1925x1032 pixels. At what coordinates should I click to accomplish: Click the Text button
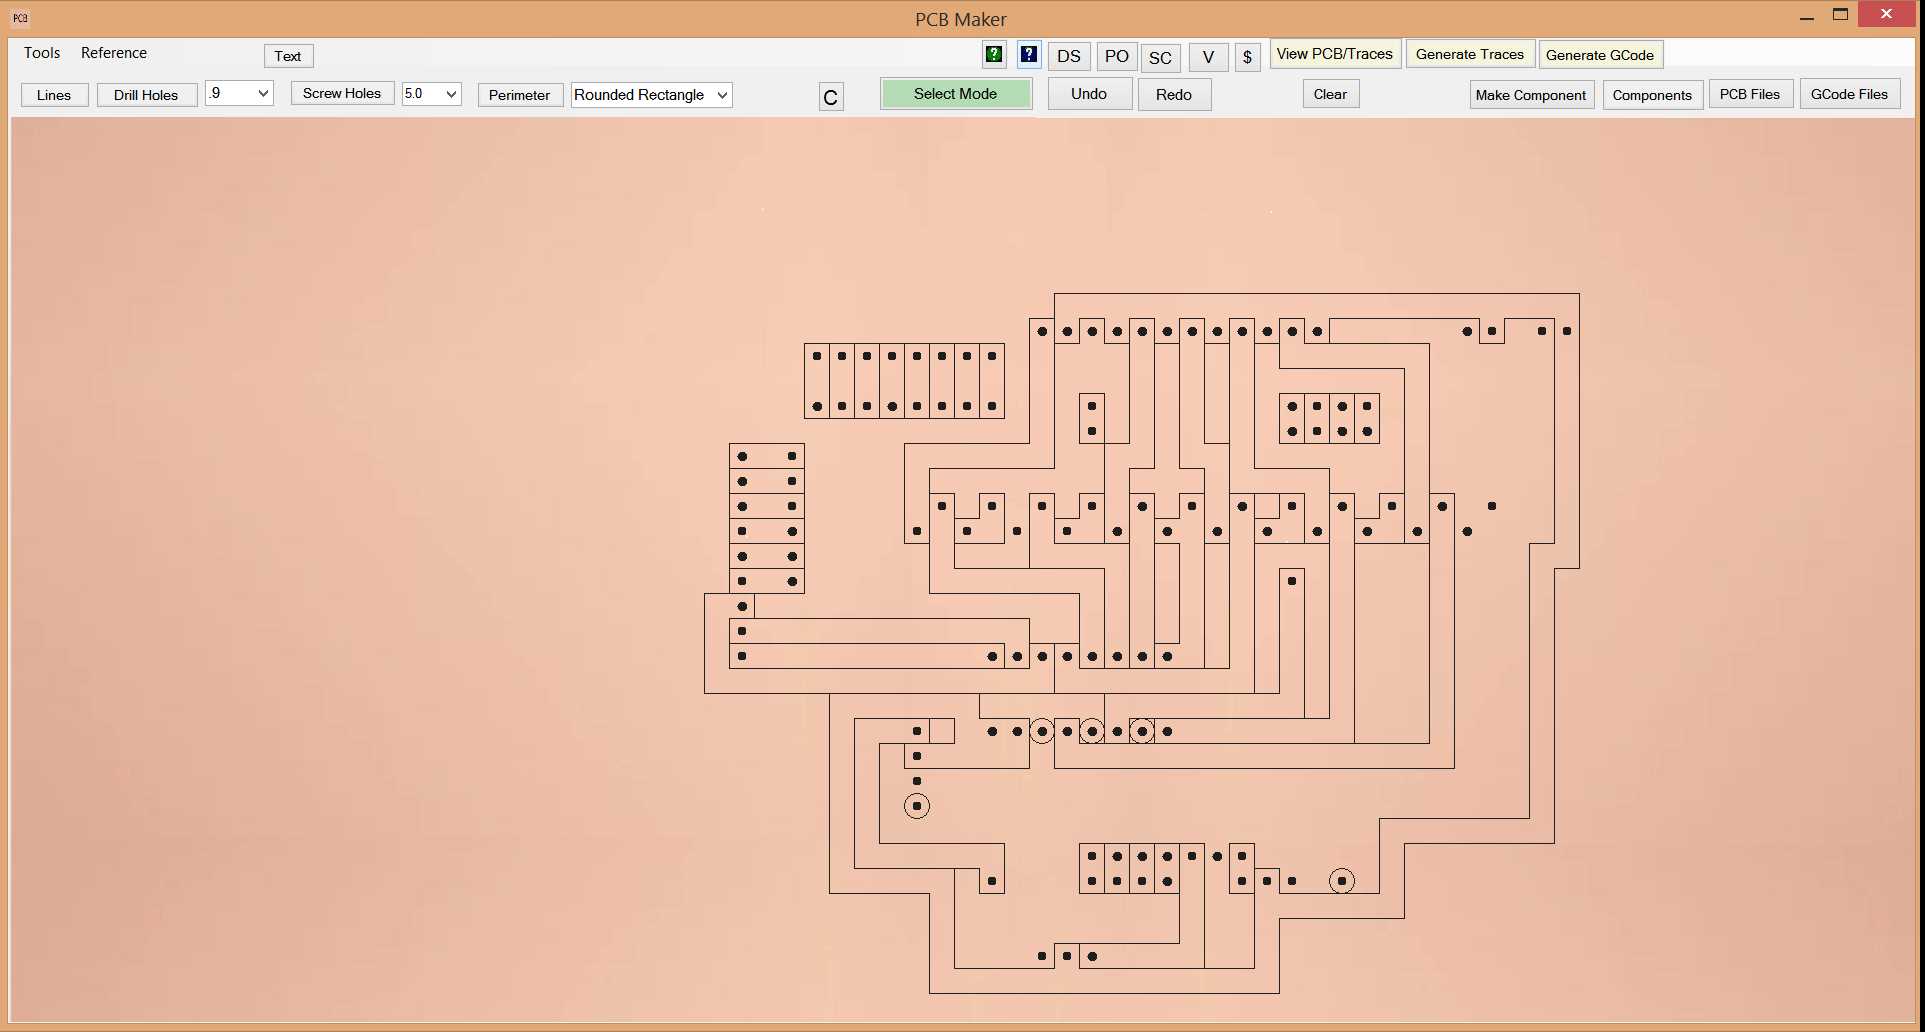pyautogui.click(x=288, y=56)
